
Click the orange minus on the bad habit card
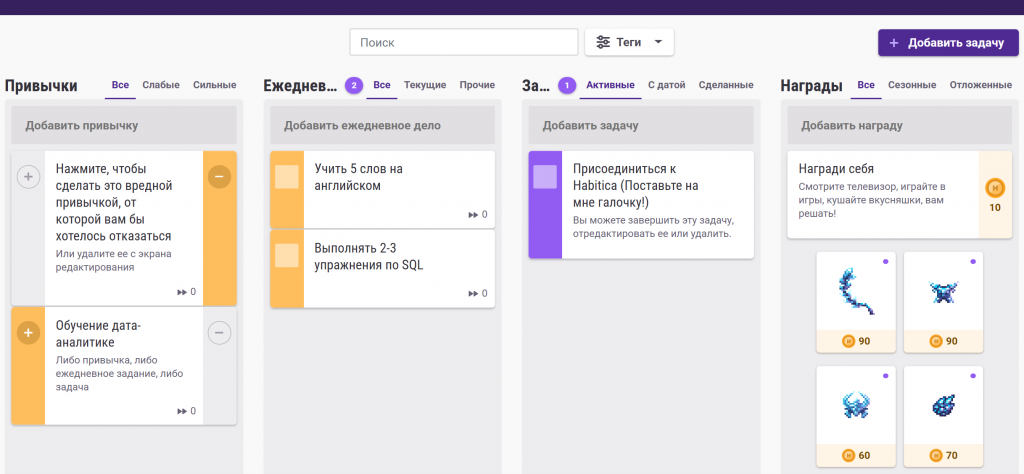click(x=219, y=176)
